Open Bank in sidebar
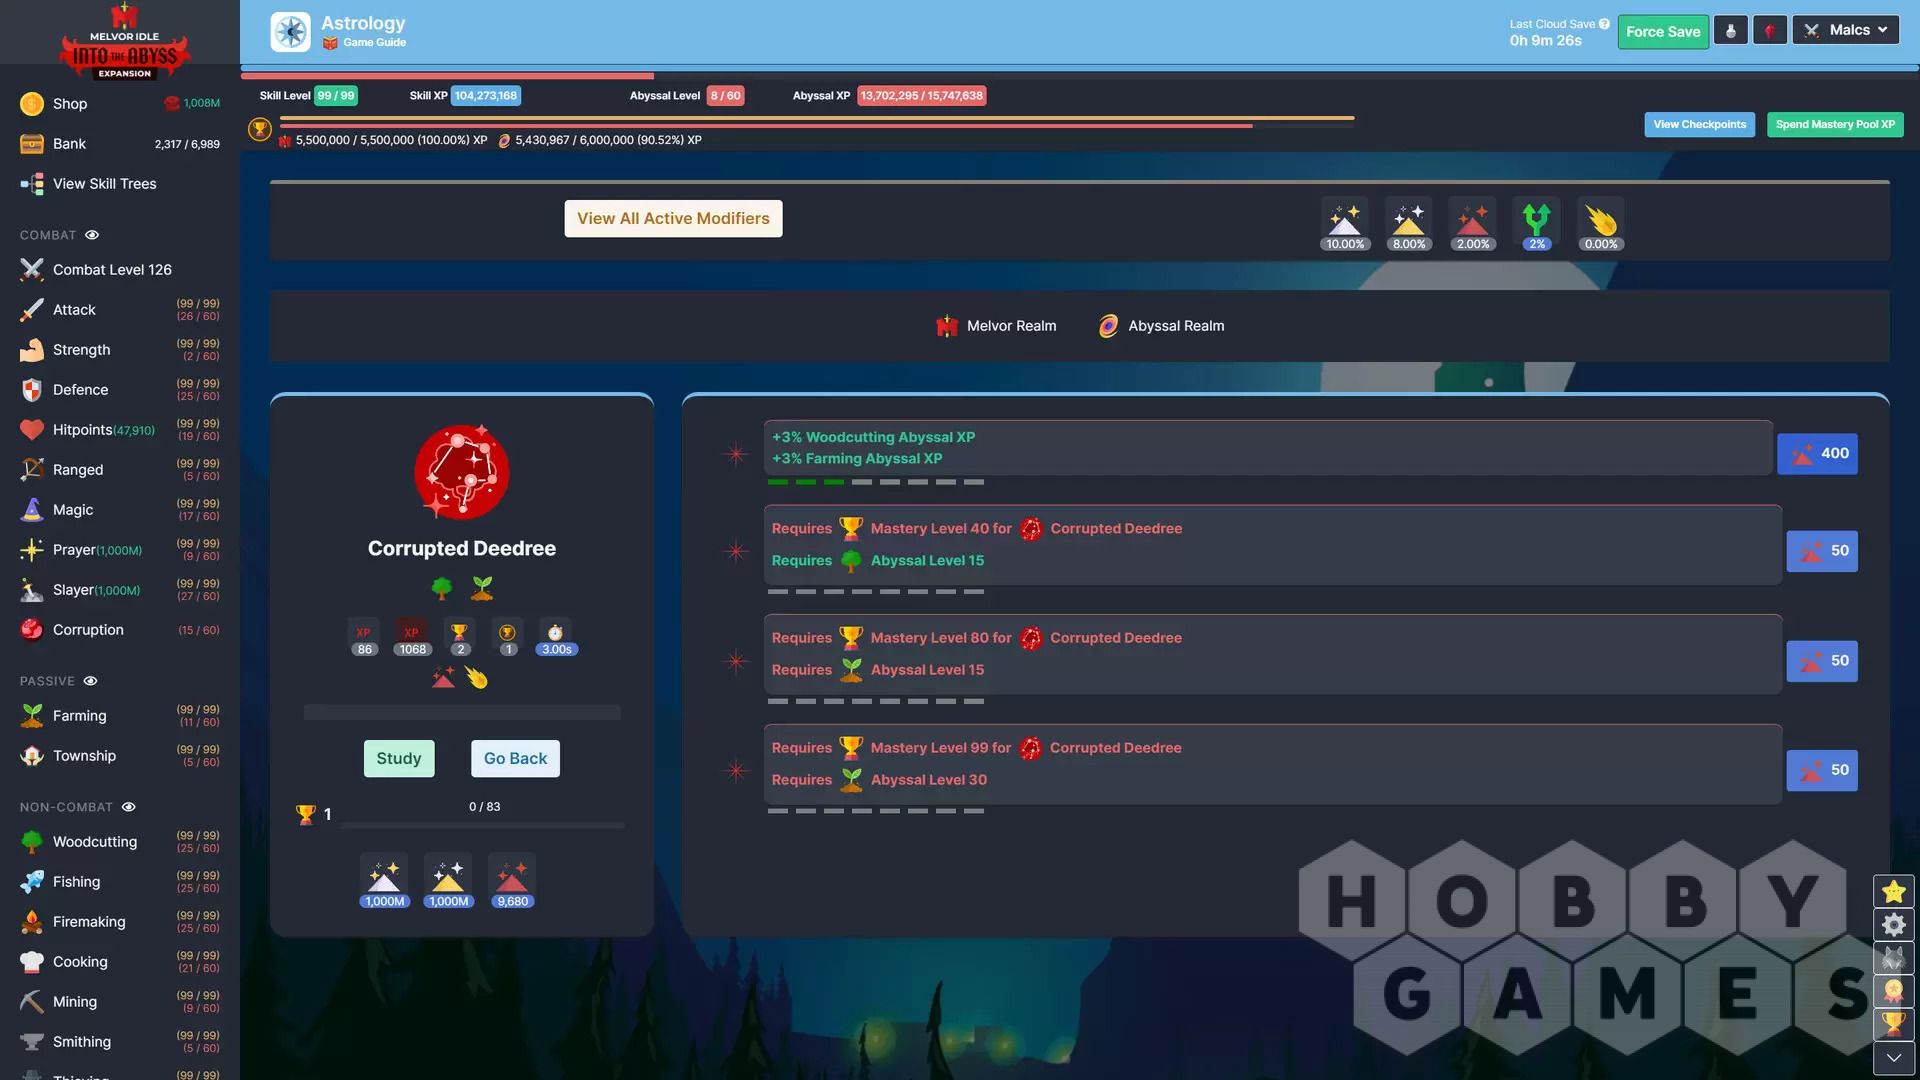The height and width of the screenshot is (1080, 1920). (120, 144)
